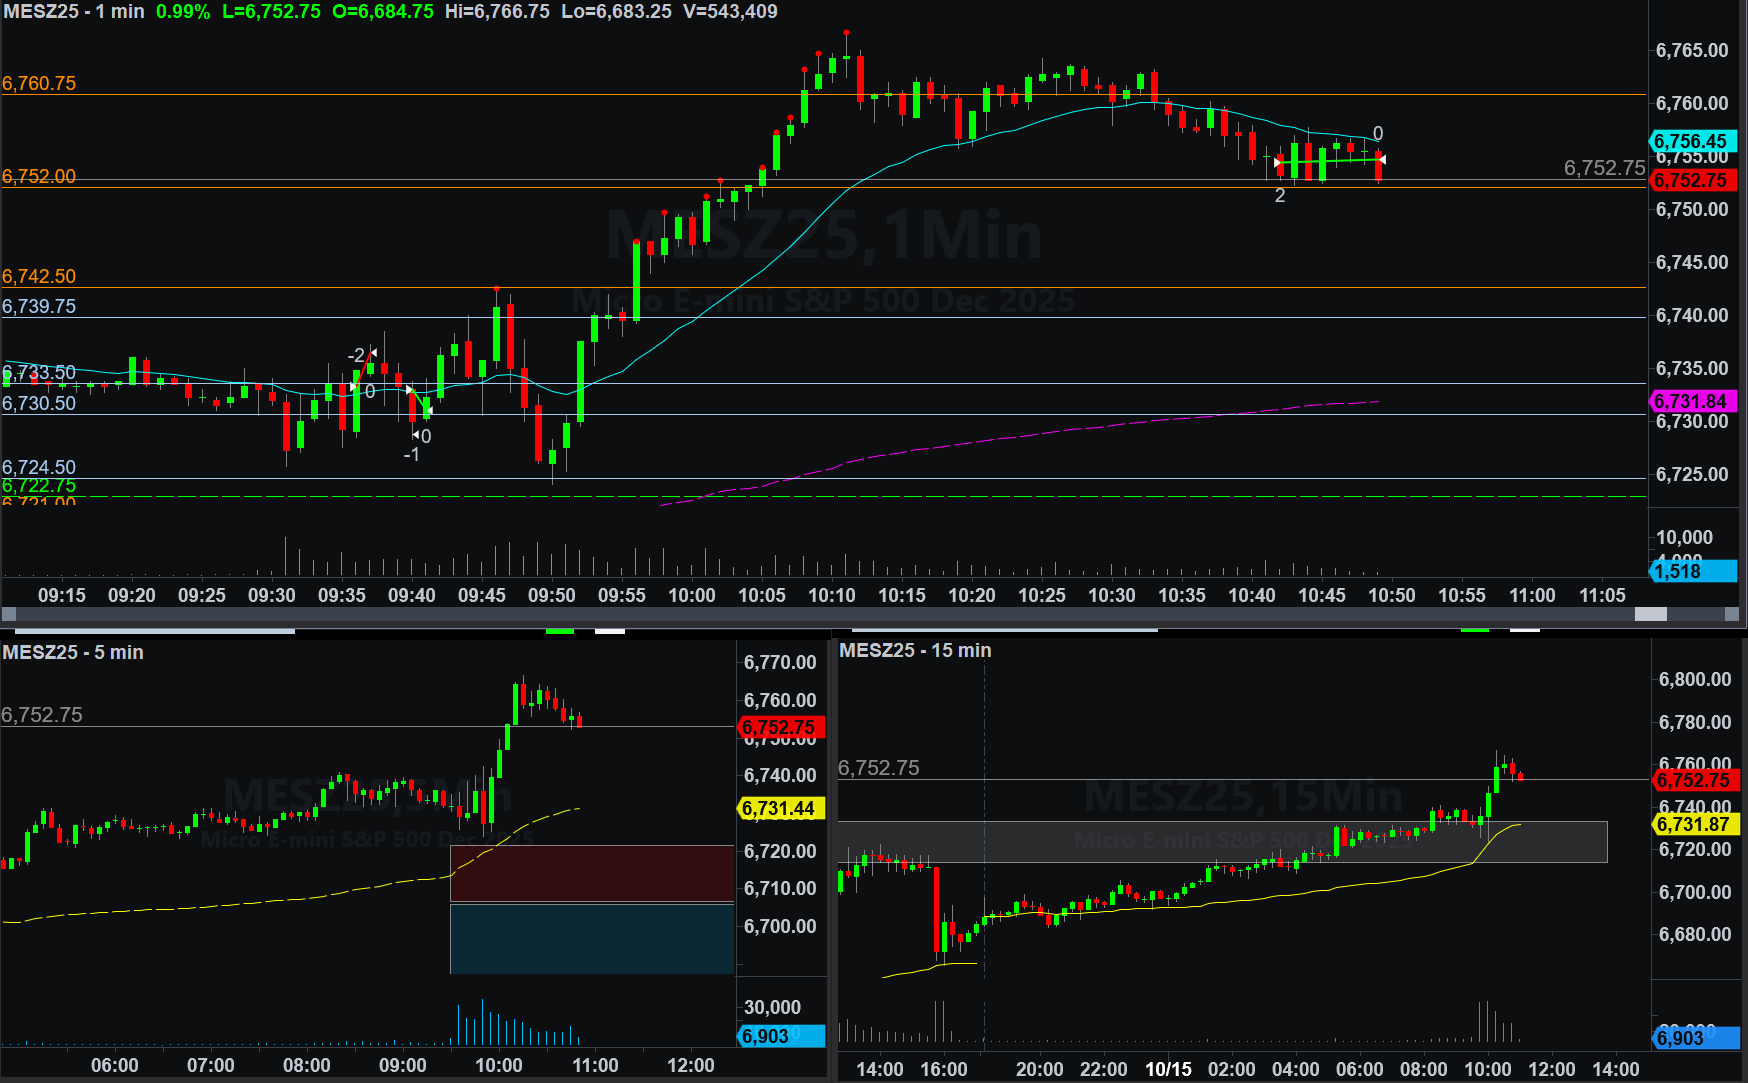Click the yellow 6,731.87 tag on 15 min chart
The image size is (1748, 1083).
[x=1695, y=825]
